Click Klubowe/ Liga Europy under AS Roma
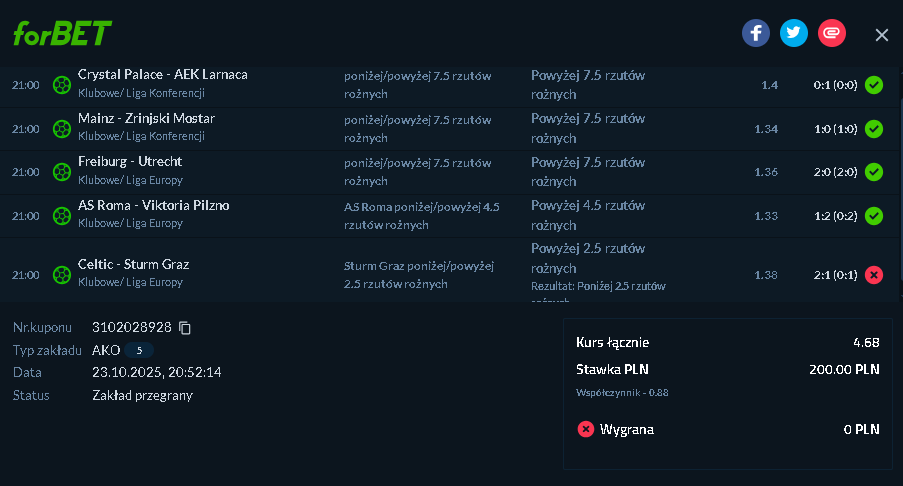 [x=130, y=223]
